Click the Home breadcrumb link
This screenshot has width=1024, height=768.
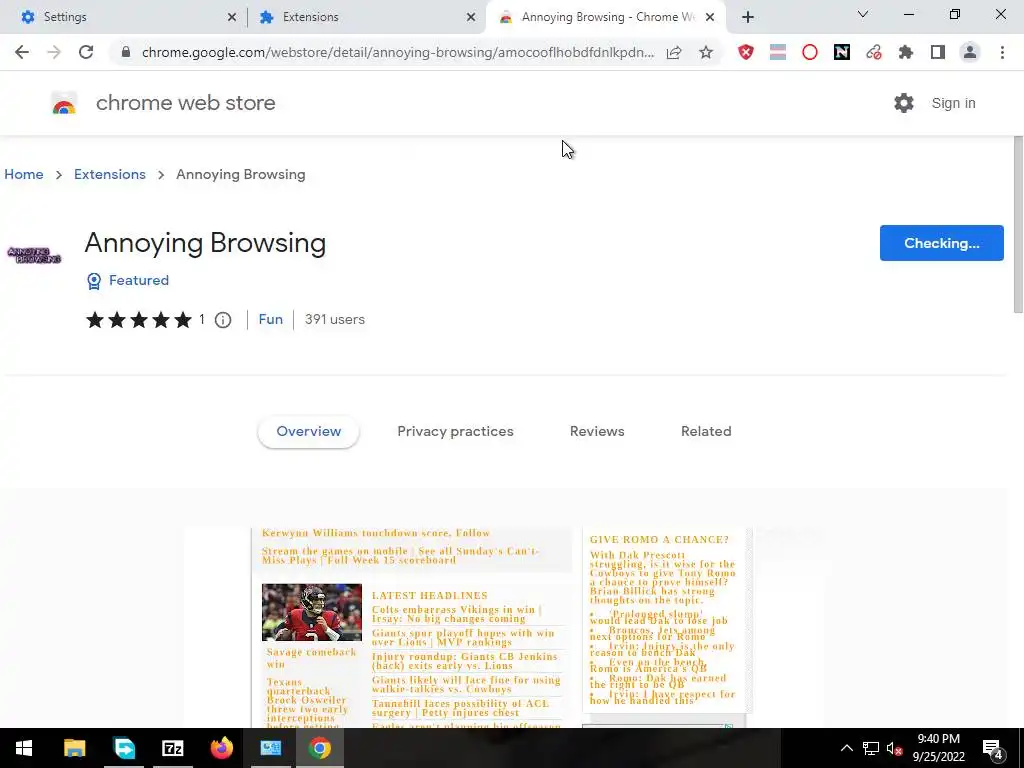pyautogui.click(x=24, y=174)
